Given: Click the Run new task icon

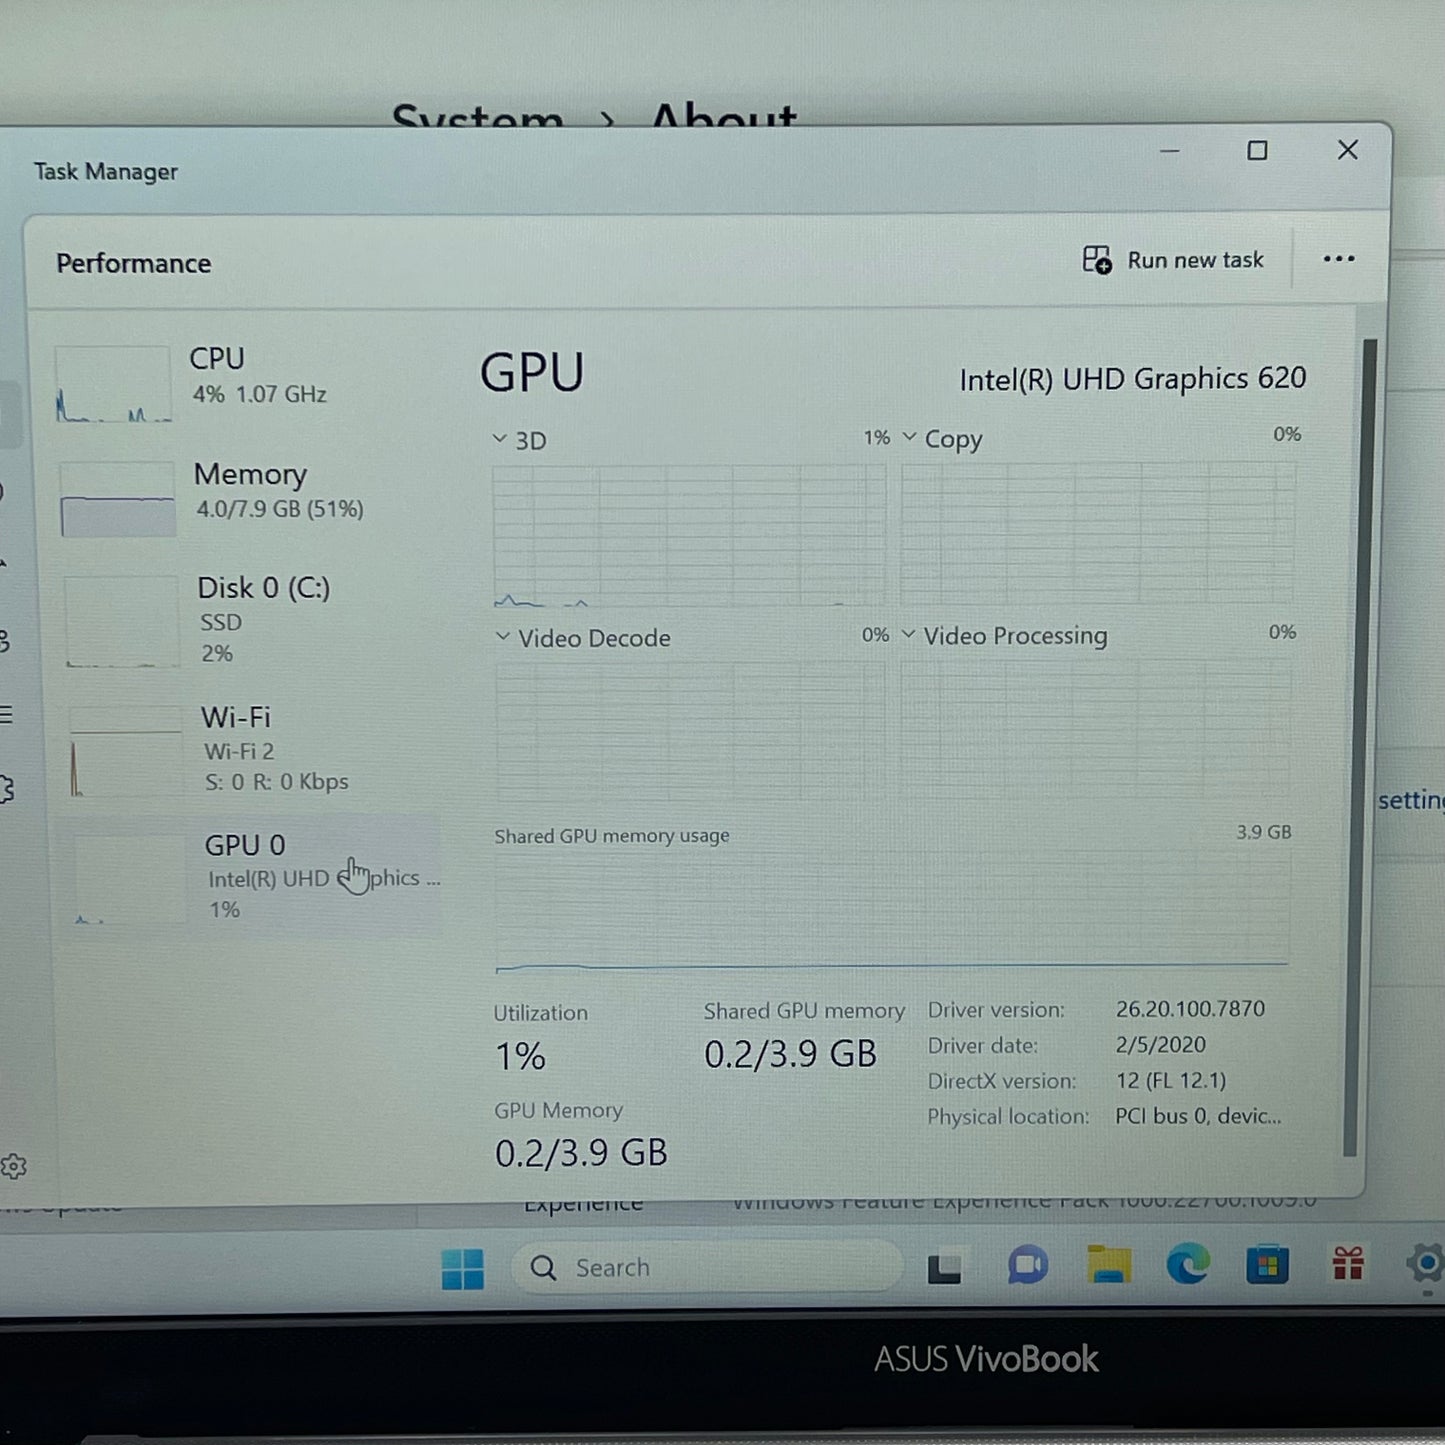Looking at the screenshot, I should (1097, 260).
